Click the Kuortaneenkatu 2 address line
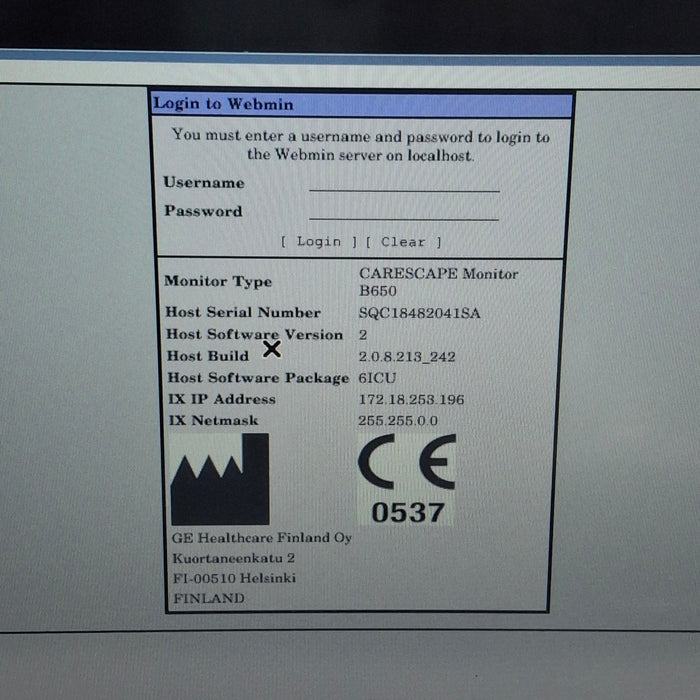The width and height of the screenshot is (700, 700). click(234, 558)
